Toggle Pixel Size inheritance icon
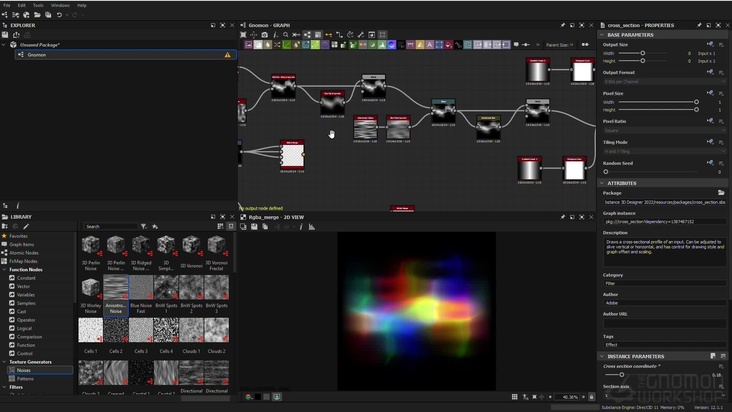Viewport: 732px width, 412px height. (710, 93)
